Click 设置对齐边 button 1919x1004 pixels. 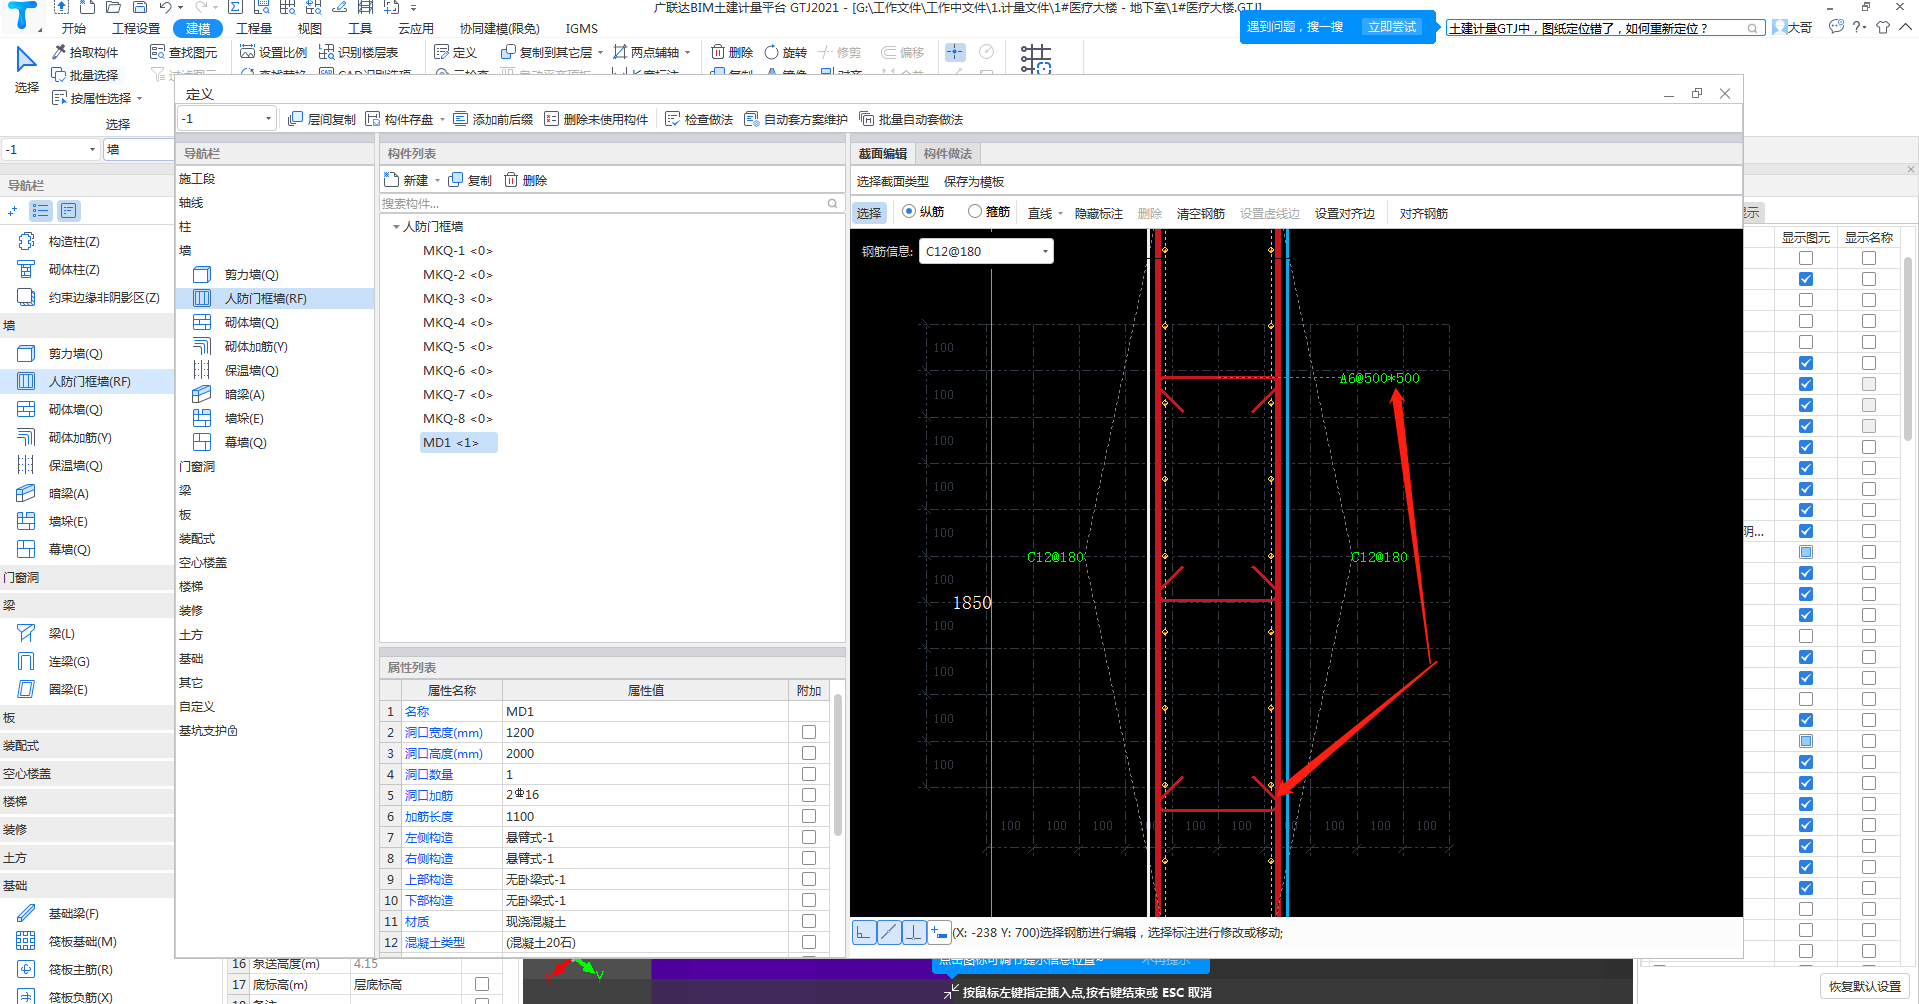click(x=1344, y=213)
